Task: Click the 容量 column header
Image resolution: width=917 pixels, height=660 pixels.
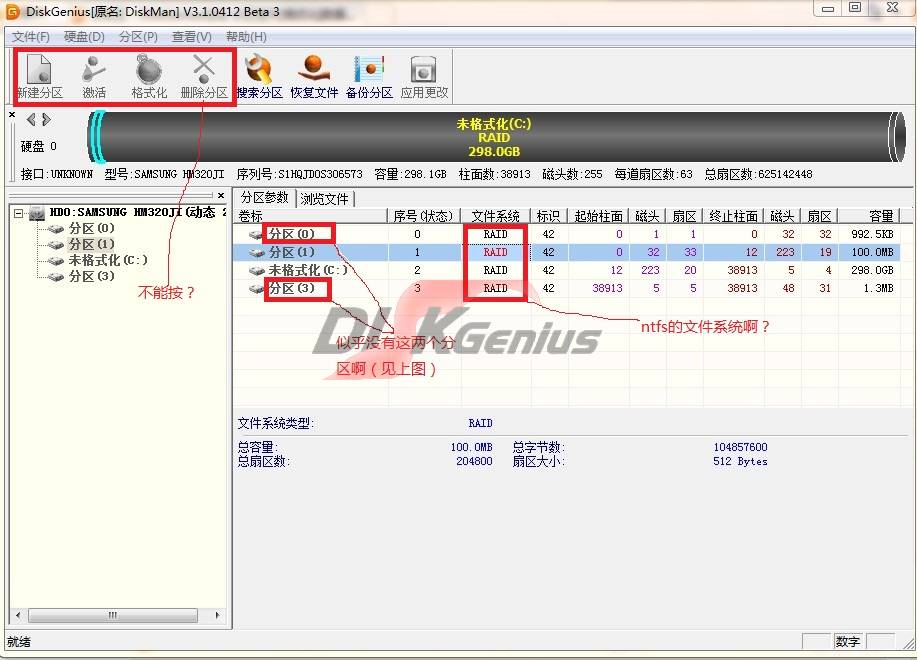Action: (x=868, y=216)
